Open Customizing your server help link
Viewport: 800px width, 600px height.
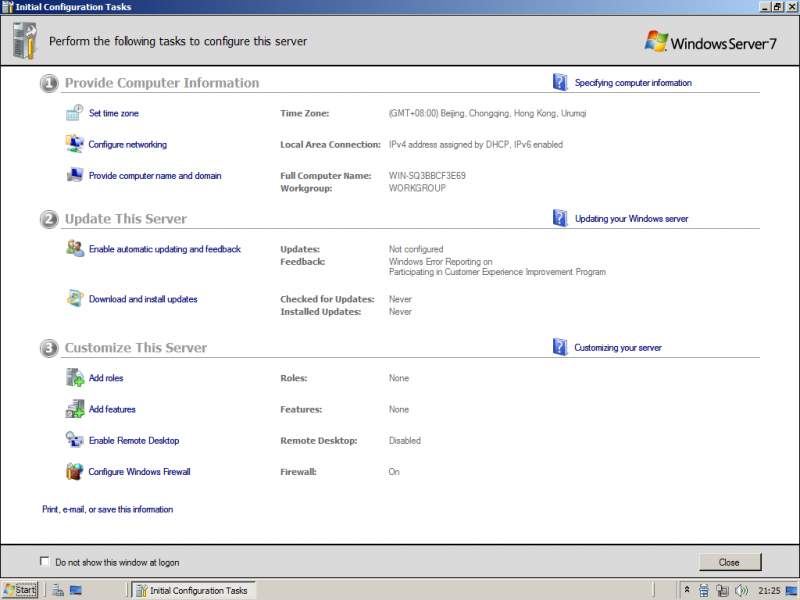pos(618,347)
